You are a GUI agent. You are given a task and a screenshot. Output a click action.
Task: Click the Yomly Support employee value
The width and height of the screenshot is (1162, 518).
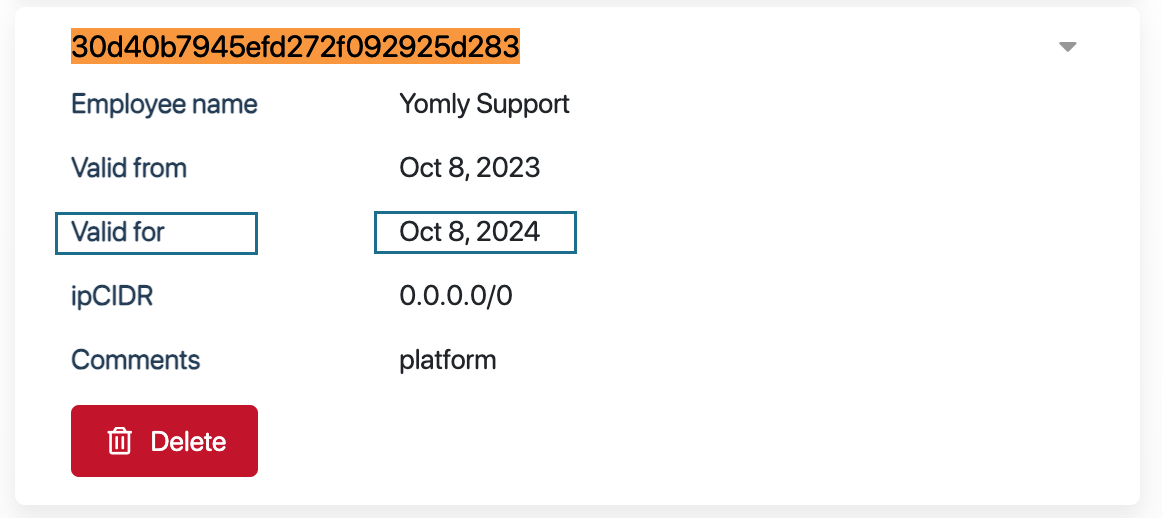(484, 104)
